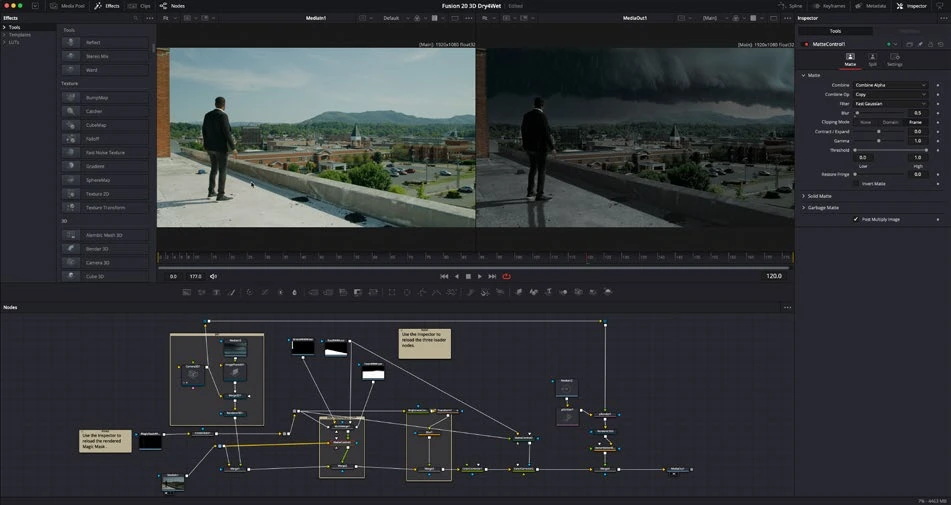
Task: Lock the MatteControl1 tool with lock icon
Action: click(x=930, y=44)
